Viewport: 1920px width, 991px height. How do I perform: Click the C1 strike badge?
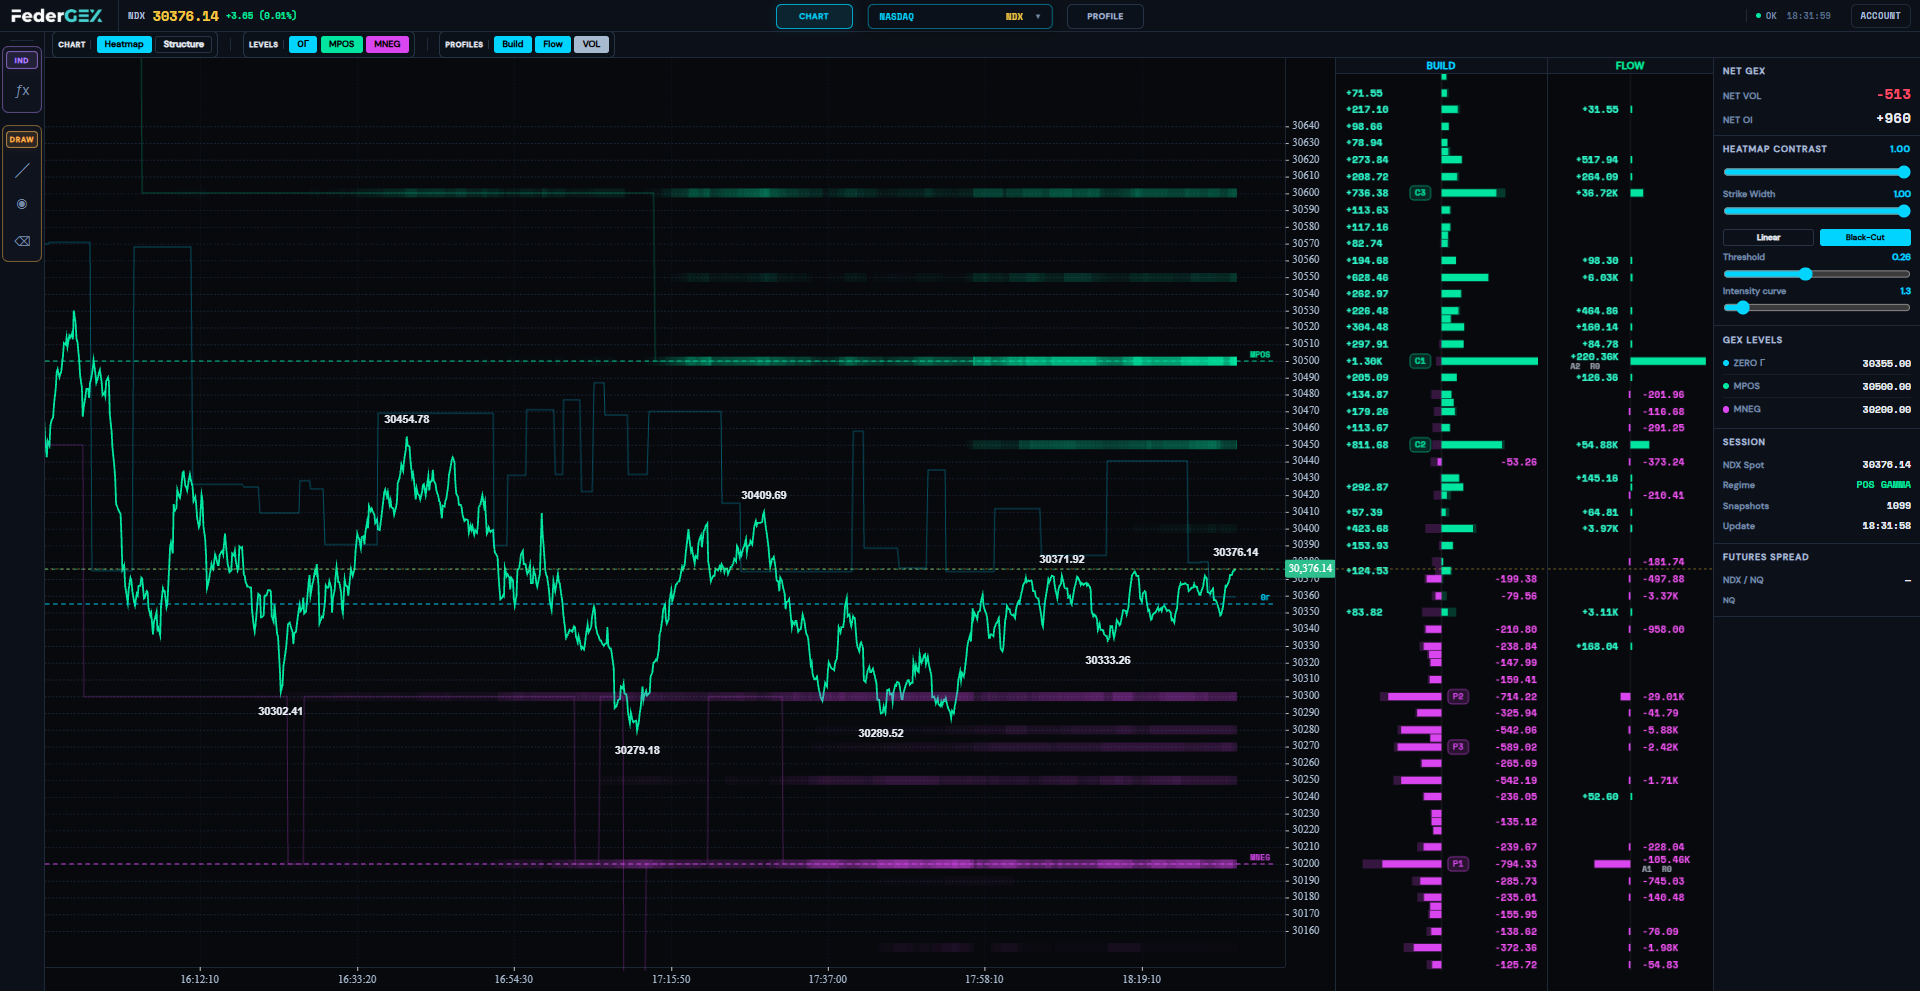point(1420,361)
